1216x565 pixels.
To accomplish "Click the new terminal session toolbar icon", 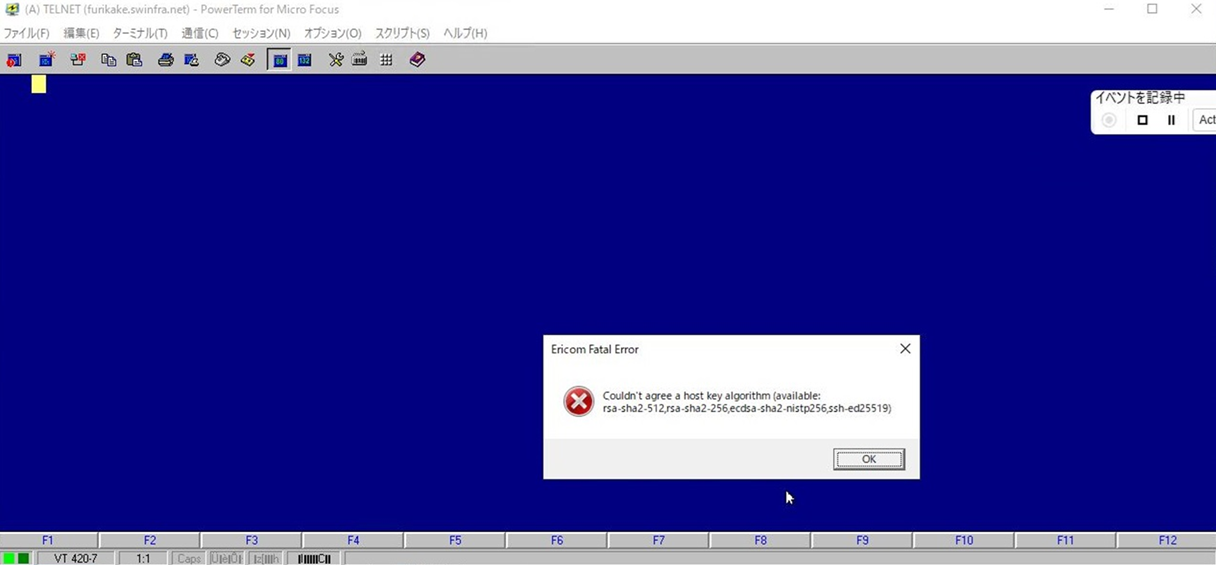I will [46, 60].
